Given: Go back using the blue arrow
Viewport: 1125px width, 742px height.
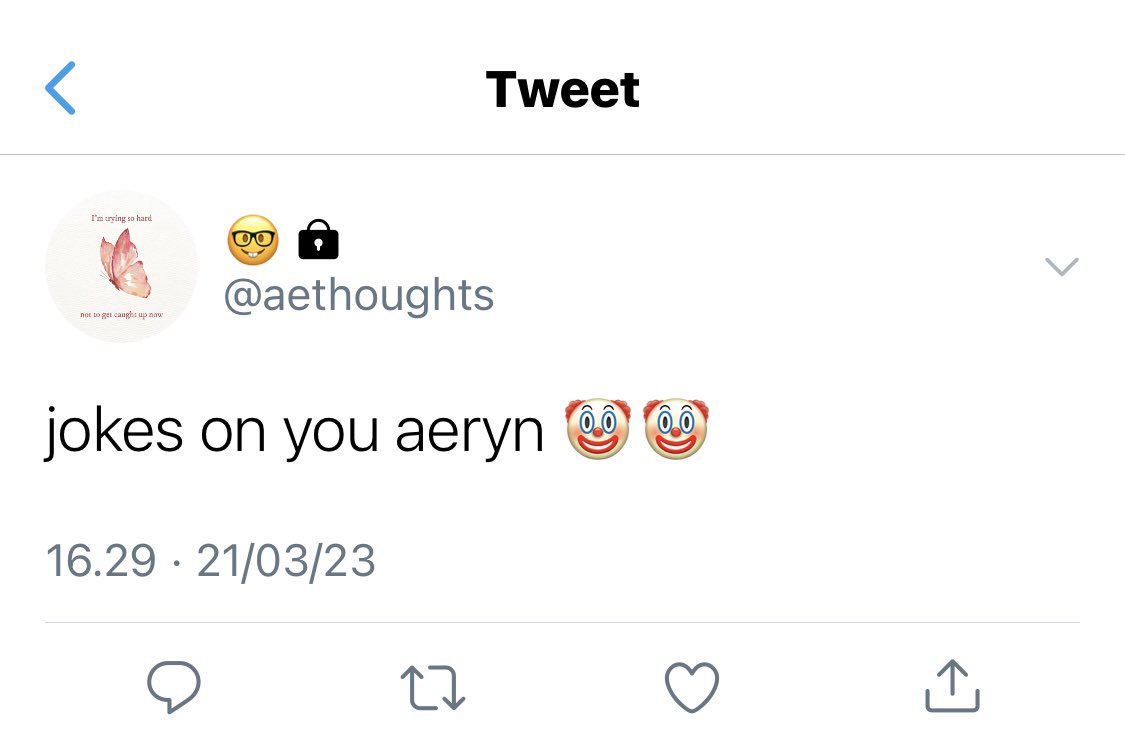Looking at the screenshot, I should (60, 88).
